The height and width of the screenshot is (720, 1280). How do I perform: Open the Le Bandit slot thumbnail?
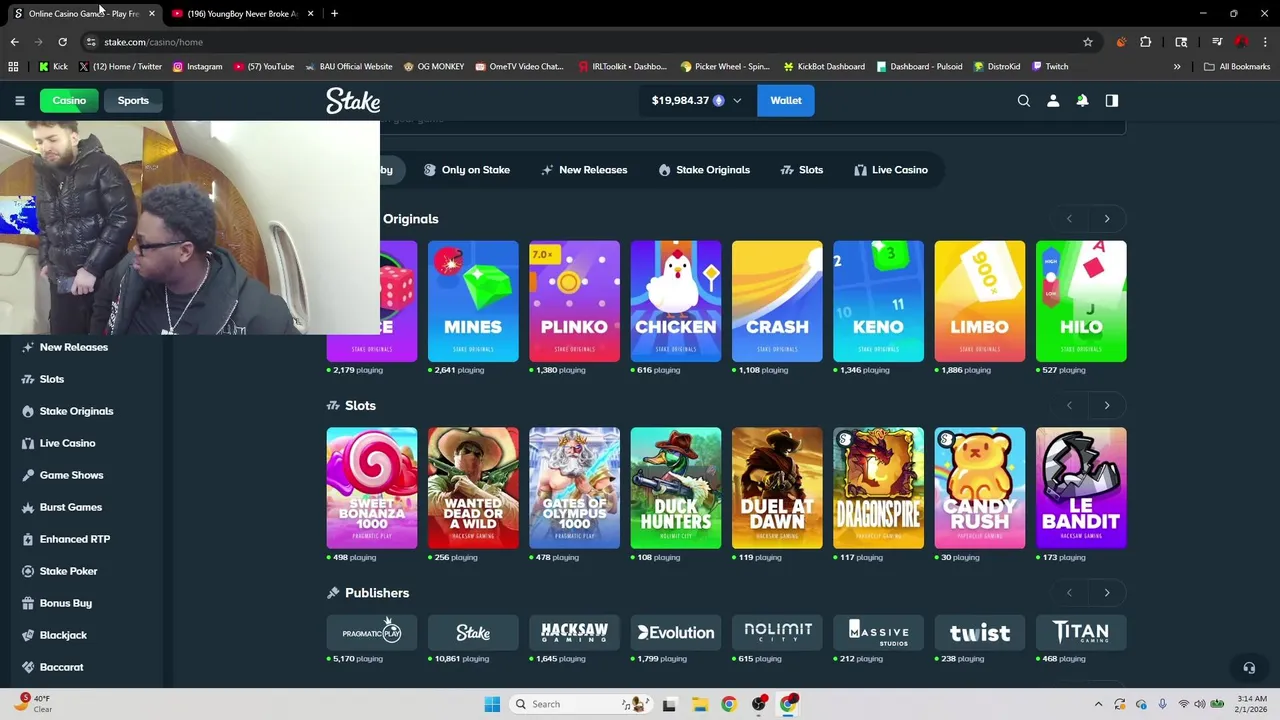point(1081,488)
